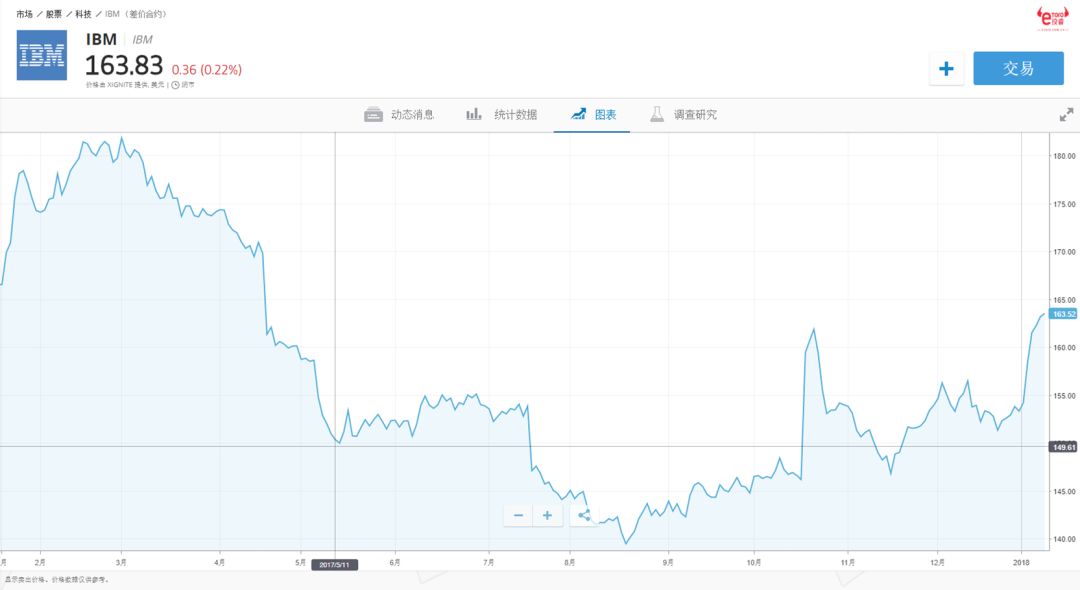Open the 动态消息 feed tab
The width and height of the screenshot is (1080, 590).
point(399,114)
